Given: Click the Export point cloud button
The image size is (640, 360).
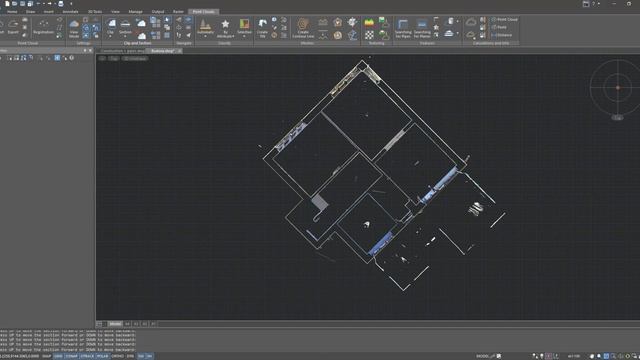Looking at the screenshot, I should (x=13, y=27).
